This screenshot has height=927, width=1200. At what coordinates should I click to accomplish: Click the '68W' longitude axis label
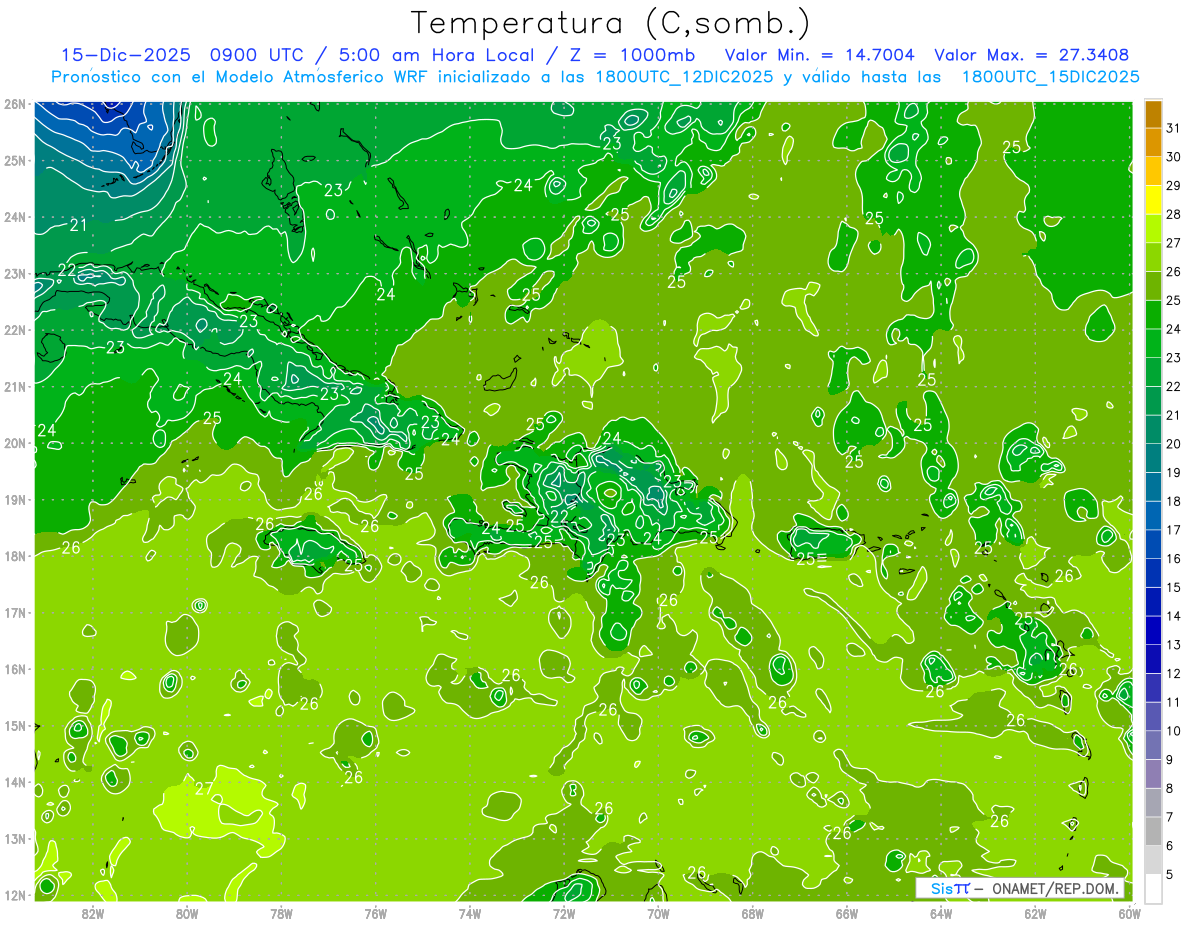click(753, 913)
